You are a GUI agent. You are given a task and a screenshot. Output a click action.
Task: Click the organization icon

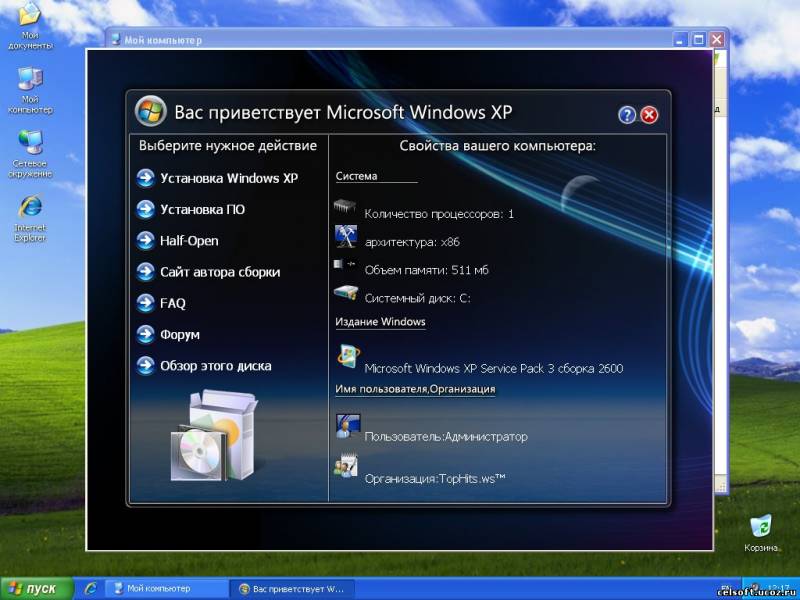[x=346, y=466]
